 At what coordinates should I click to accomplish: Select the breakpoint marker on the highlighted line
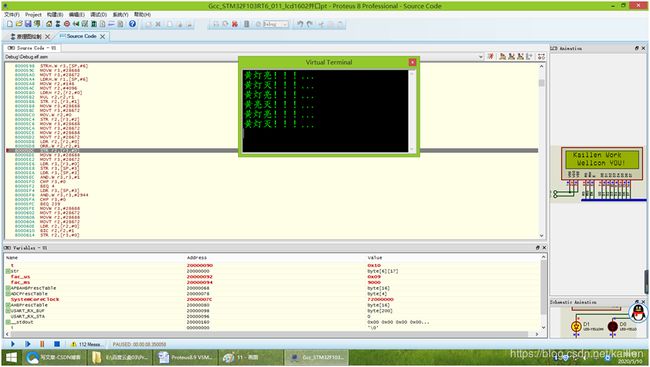[7, 151]
